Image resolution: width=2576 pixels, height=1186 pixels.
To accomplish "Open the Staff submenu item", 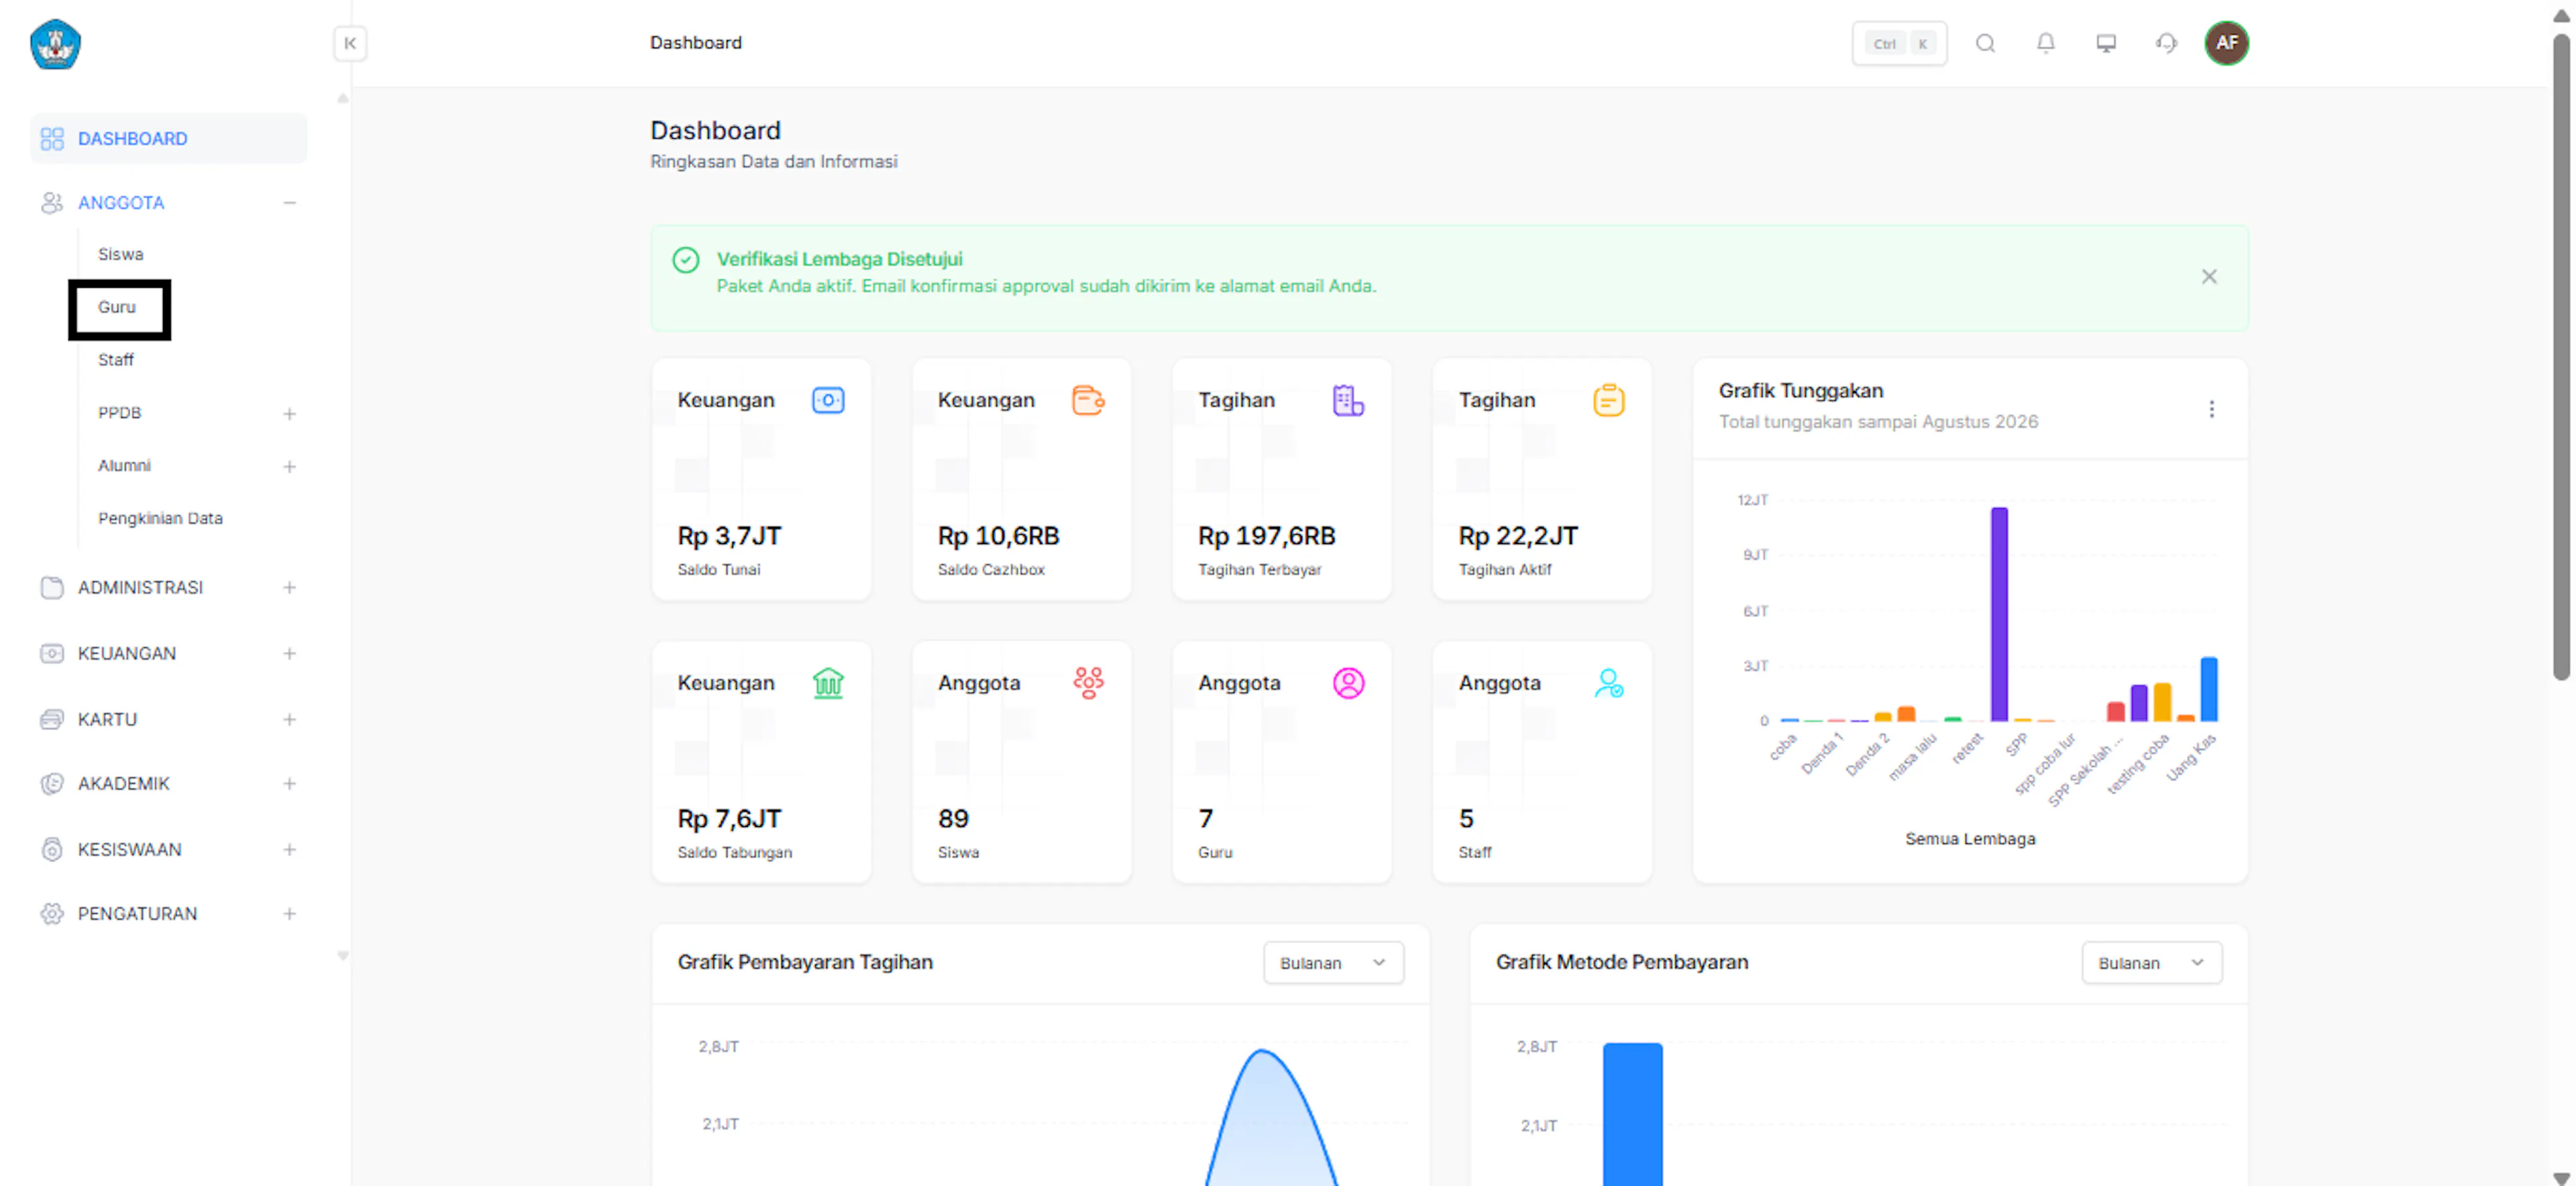I will pos(115,360).
